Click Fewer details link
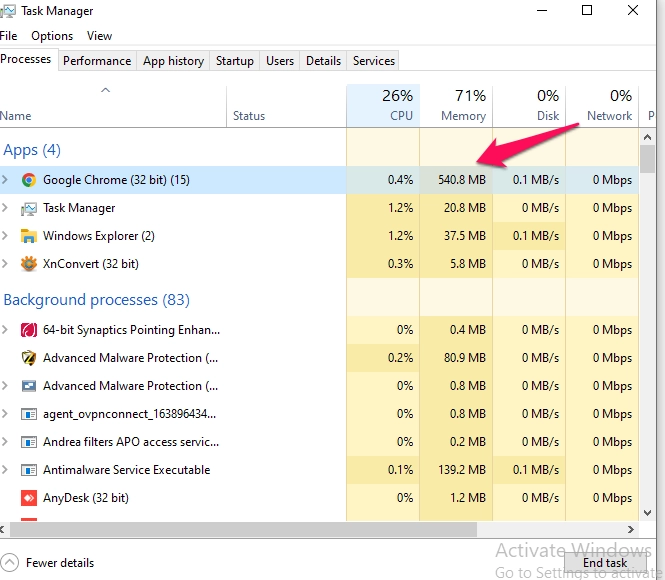 pos(60,563)
